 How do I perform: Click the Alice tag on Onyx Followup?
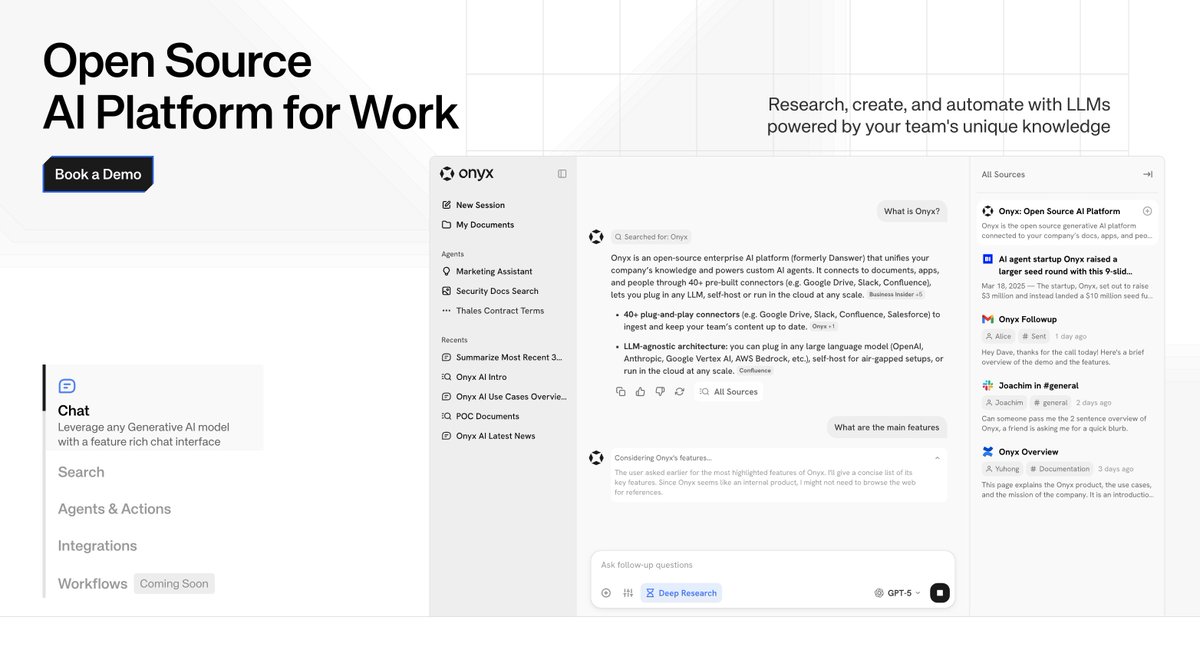coord(999,337)
